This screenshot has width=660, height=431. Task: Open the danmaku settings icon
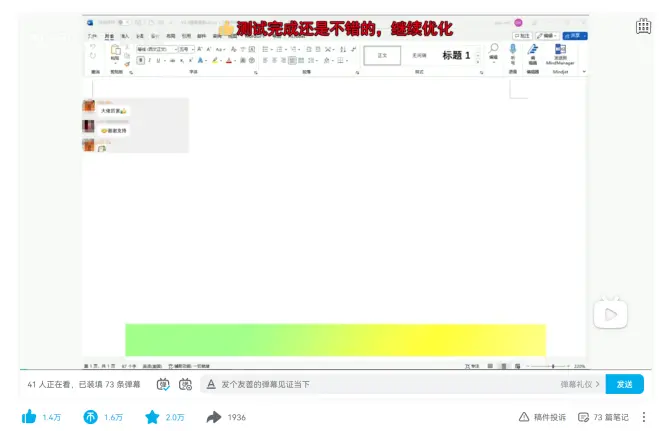[x=185, y=384]
